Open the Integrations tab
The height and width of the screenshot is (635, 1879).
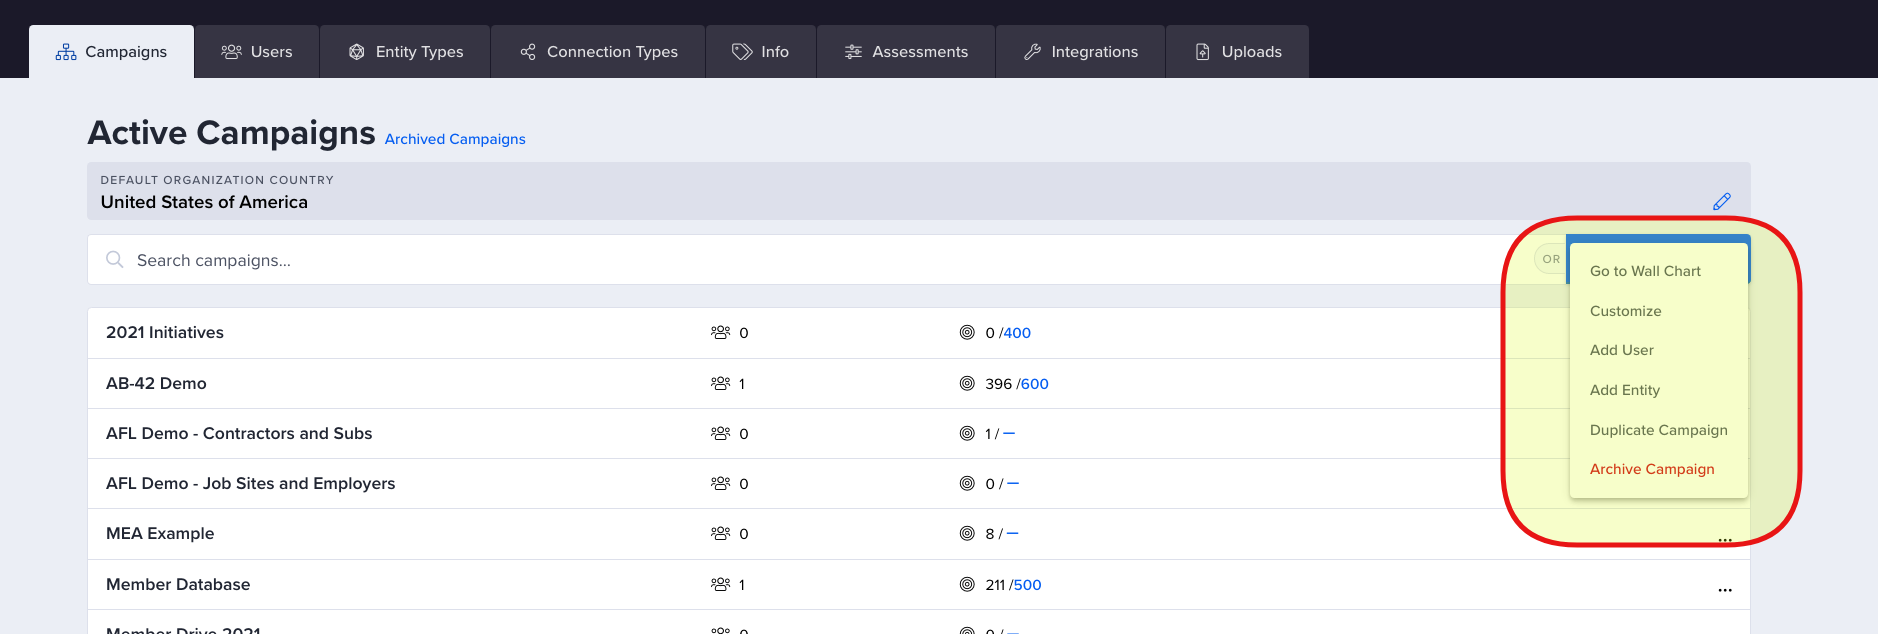pyautogui.click(x=1081, y=52)
